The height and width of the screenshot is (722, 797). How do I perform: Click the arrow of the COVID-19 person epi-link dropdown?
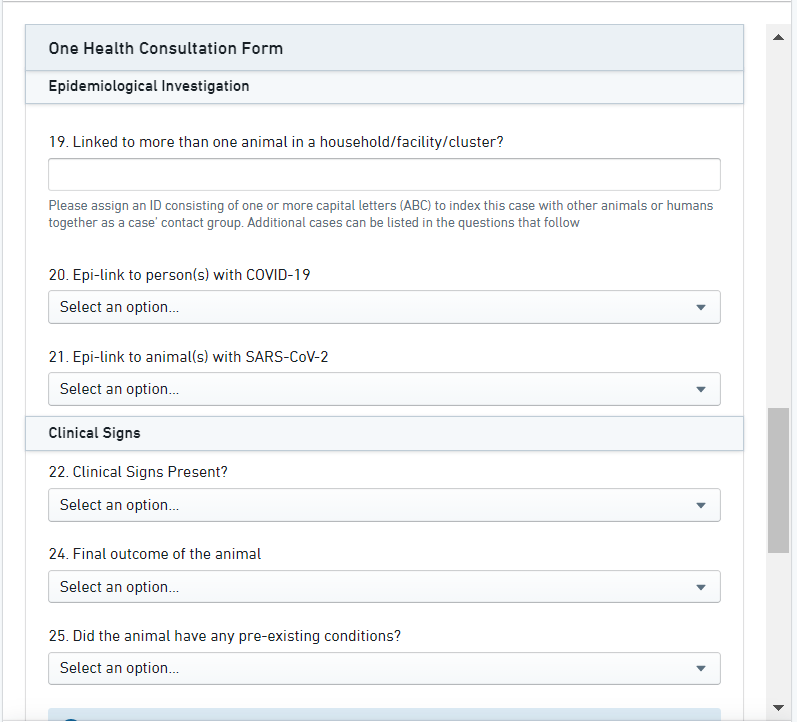coord(700,307)
